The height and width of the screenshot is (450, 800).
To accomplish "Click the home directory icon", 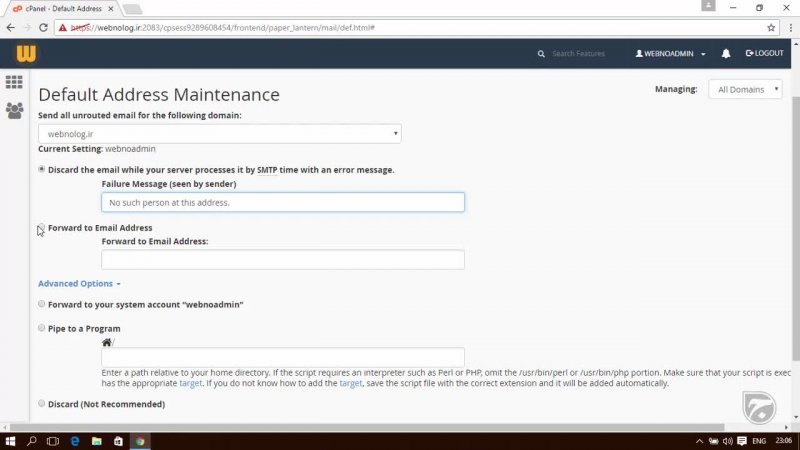I will (107, 342).
